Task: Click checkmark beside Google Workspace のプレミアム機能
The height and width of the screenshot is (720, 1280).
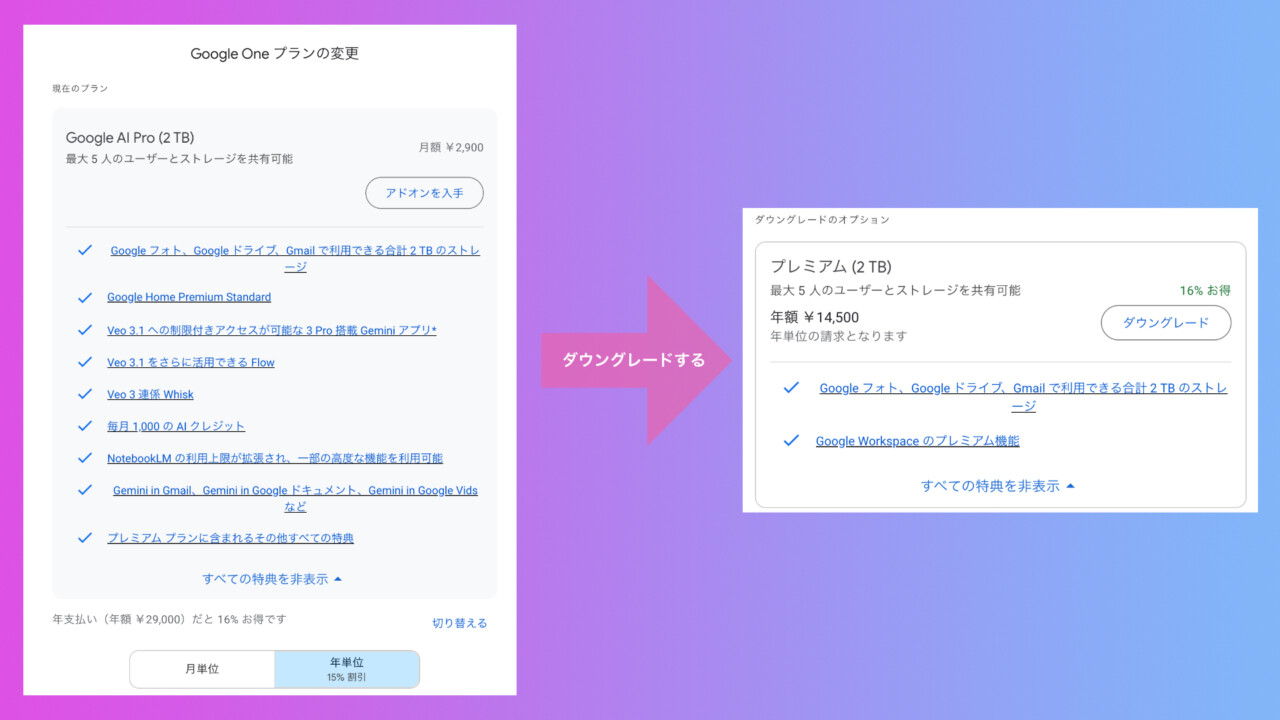Action: [x=791, y=440]
